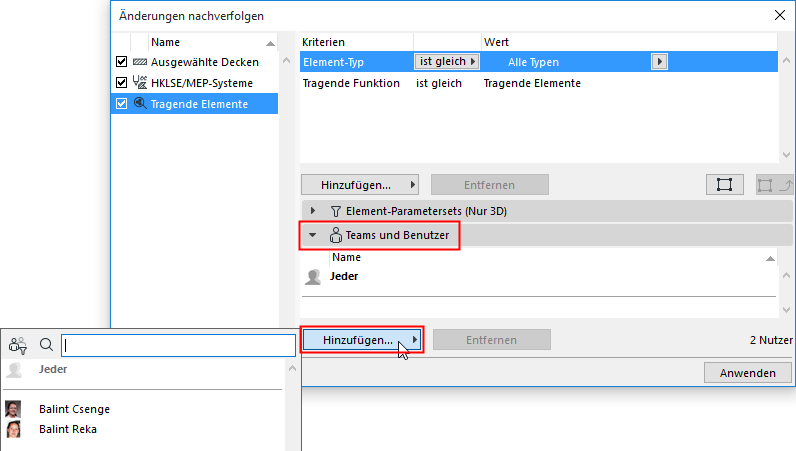
Task: Select Balint Reka's avatar
Action: [14, 429]
